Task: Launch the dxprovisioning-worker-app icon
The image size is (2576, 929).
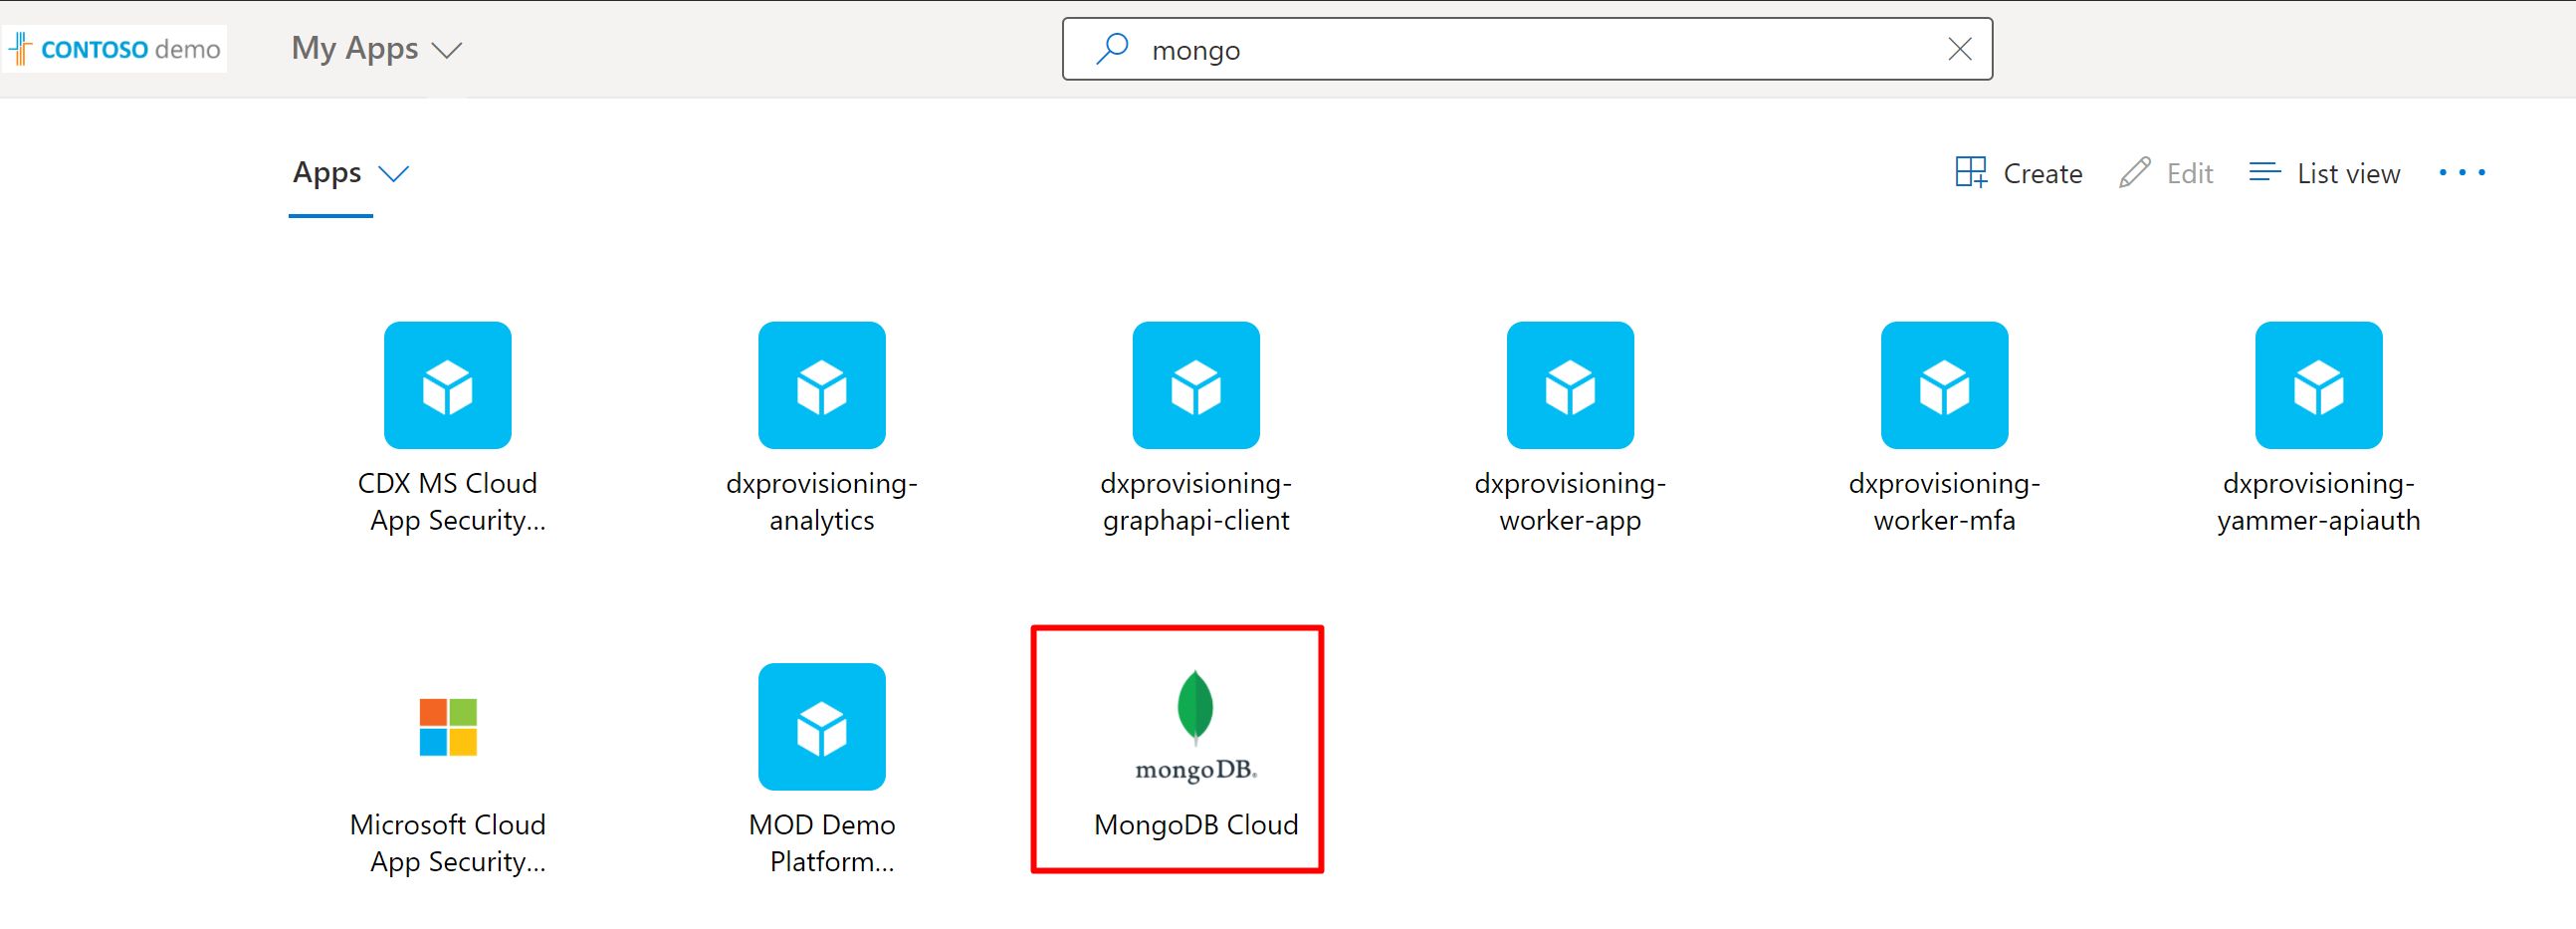Action: click(x=1569, y=385)
